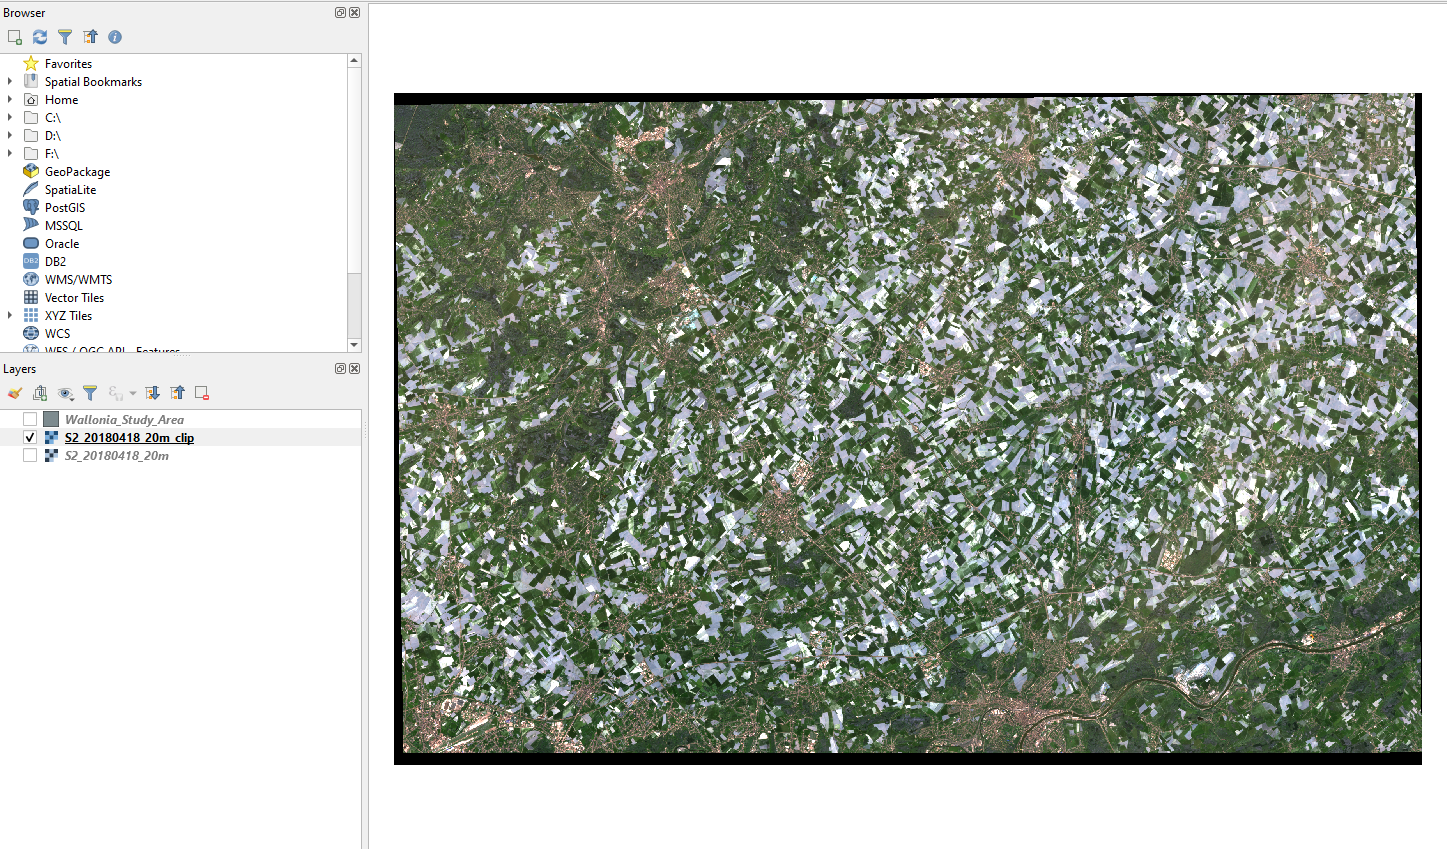Close the Layers panel

(x=354, y=369)
